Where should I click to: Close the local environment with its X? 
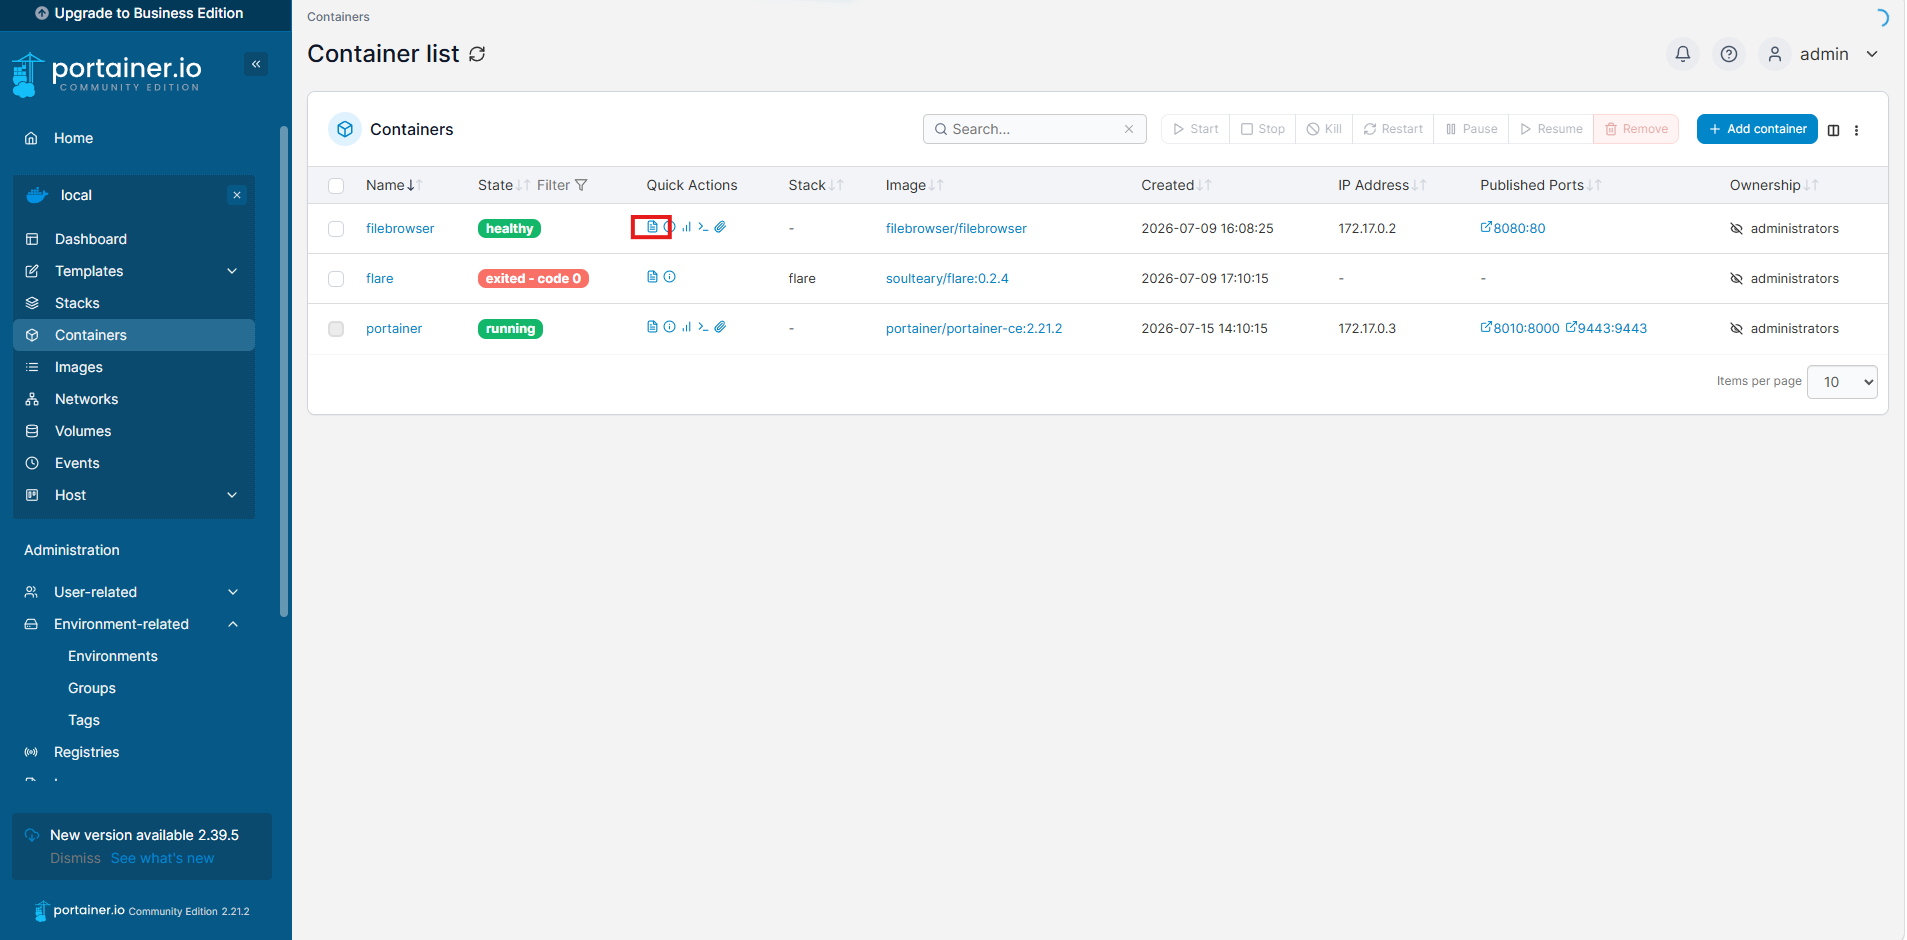[x=237, y=195]
